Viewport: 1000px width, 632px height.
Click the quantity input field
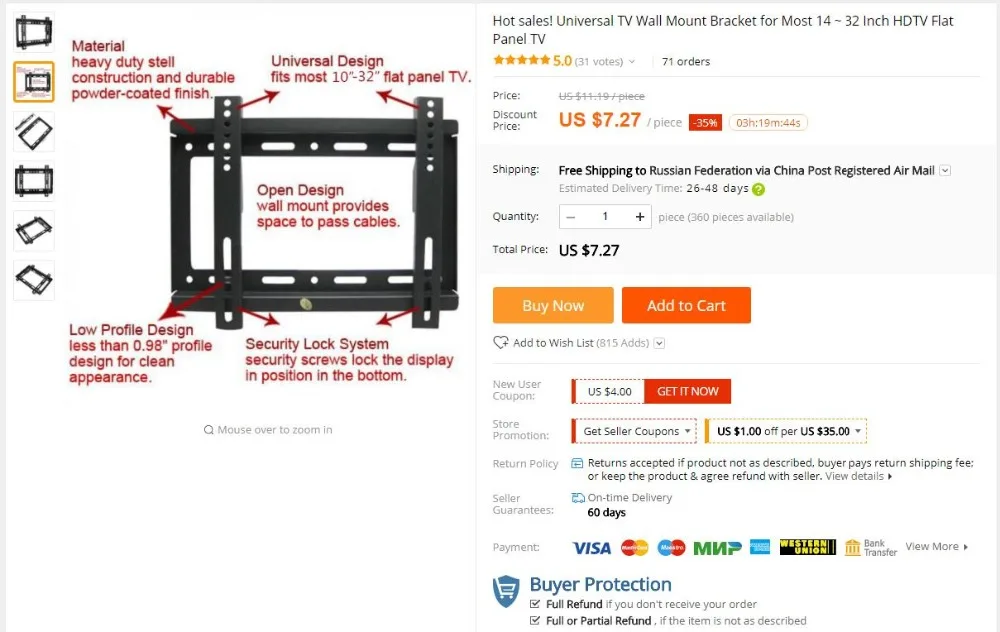[605, 217]
